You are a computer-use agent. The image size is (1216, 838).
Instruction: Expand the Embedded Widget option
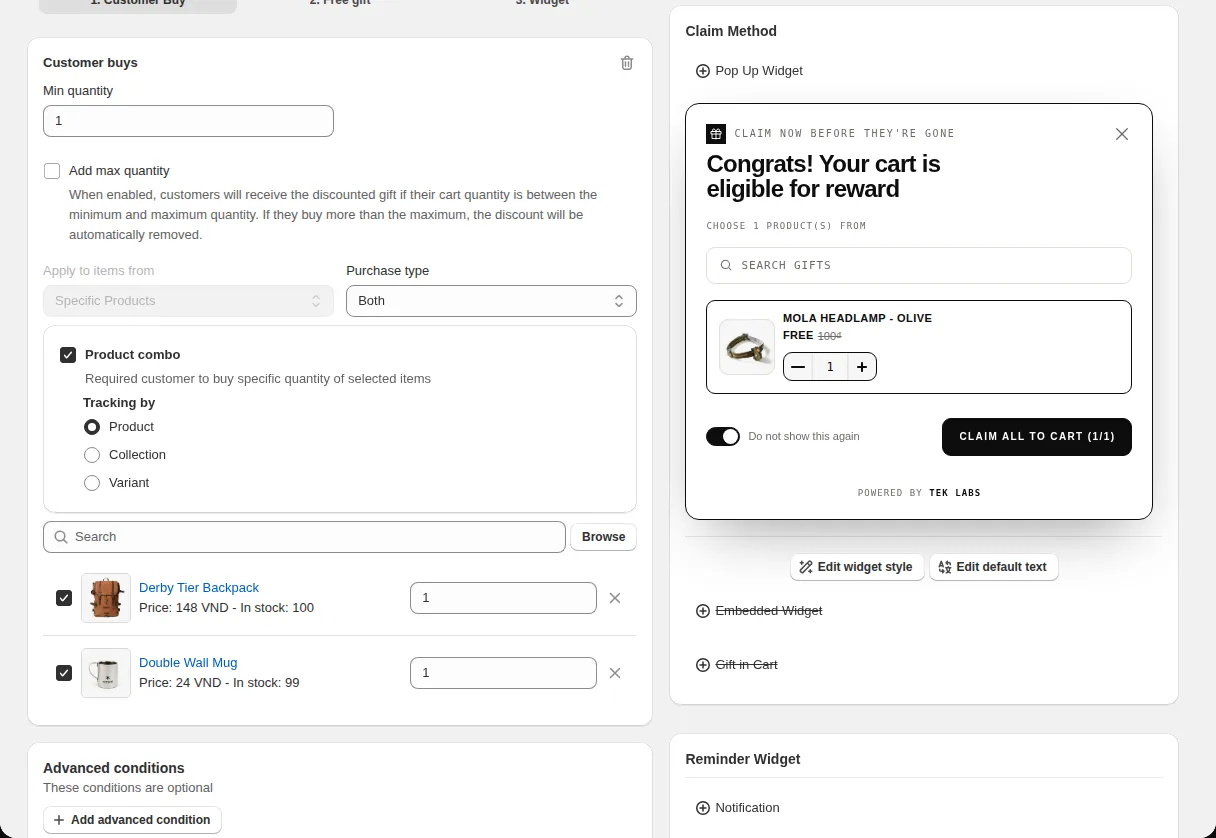click(x=759, y=611)
